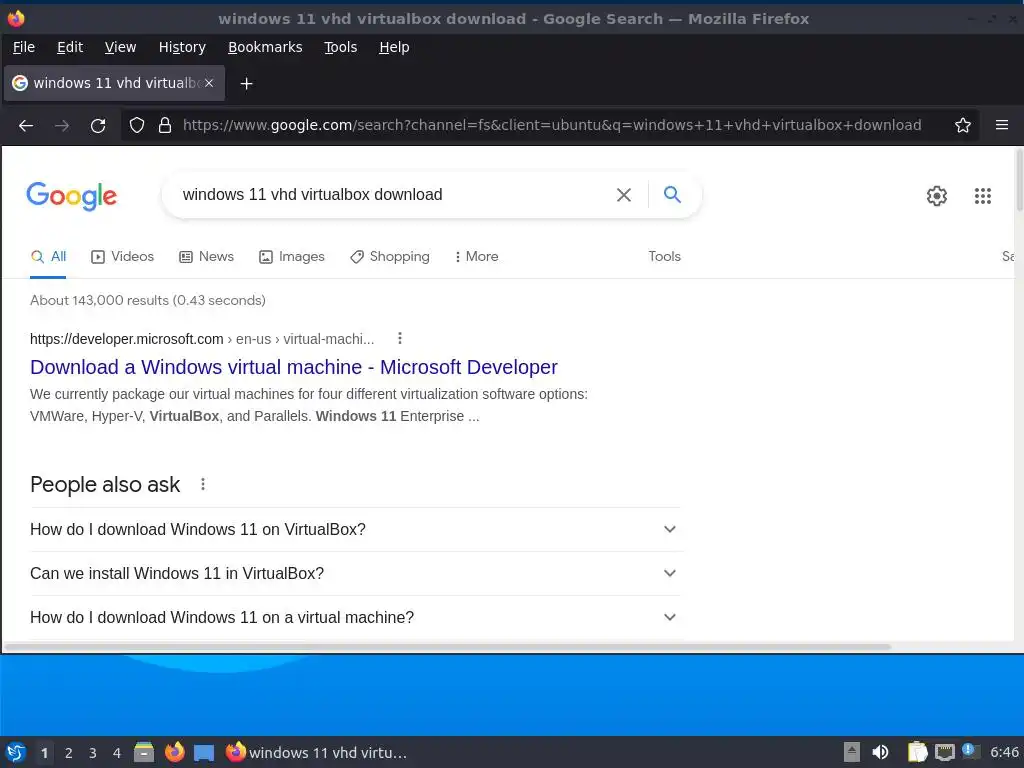This screenshot has height=768, width=1024.
Task: Open clipboard manager tray icon
Action: 918,752
